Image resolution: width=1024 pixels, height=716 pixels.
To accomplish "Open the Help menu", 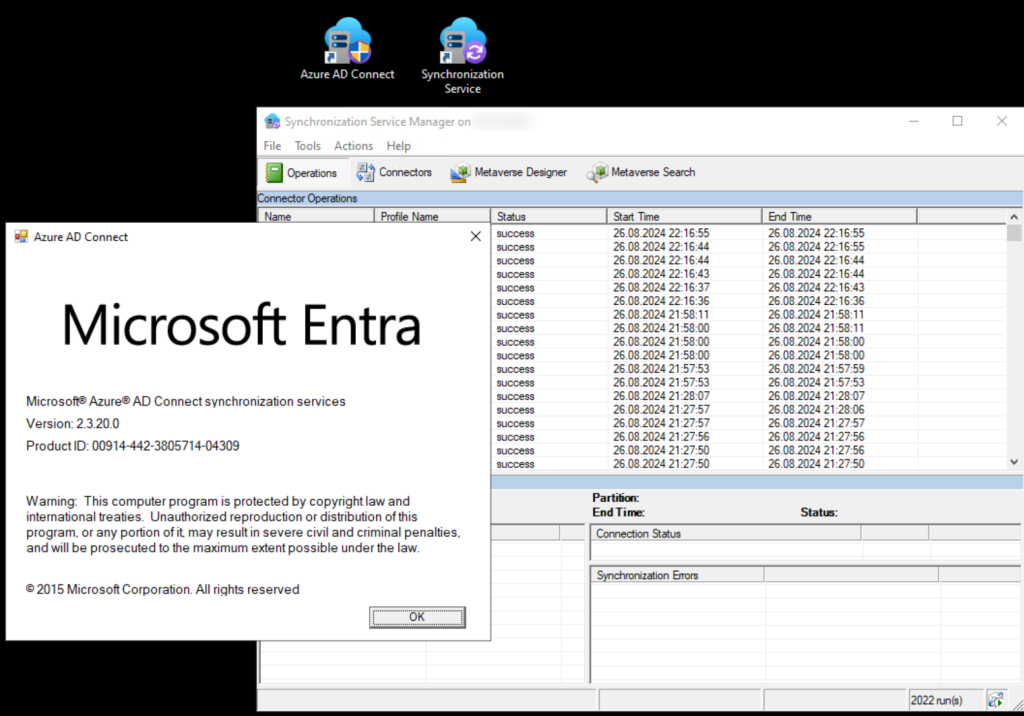I will click(x=398, y=146).
